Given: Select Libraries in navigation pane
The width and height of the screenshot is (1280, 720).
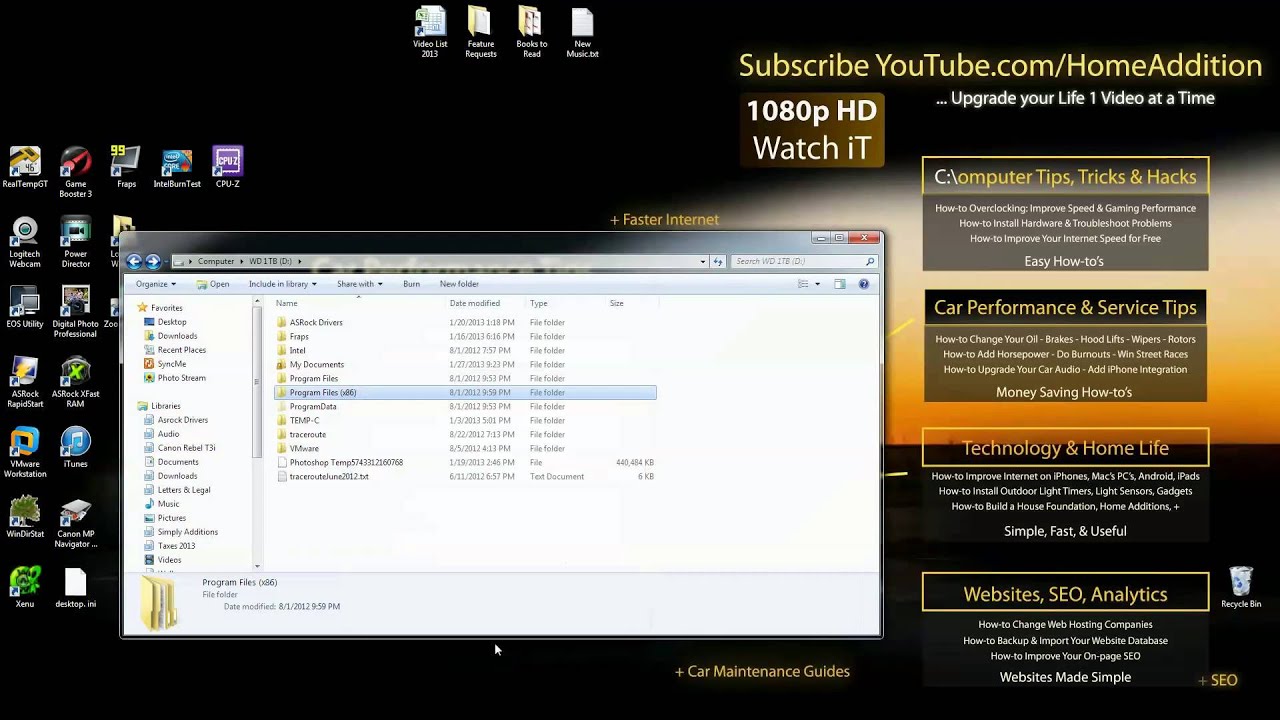Looking at the screenshot, I should click(x=165, y=406).
